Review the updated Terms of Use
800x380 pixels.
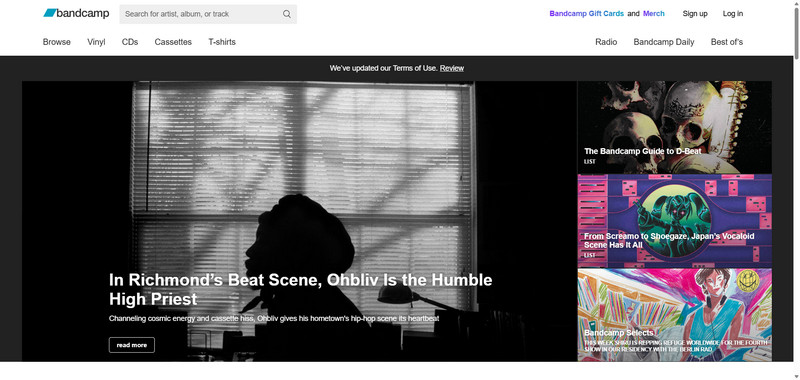coord(452,68)
